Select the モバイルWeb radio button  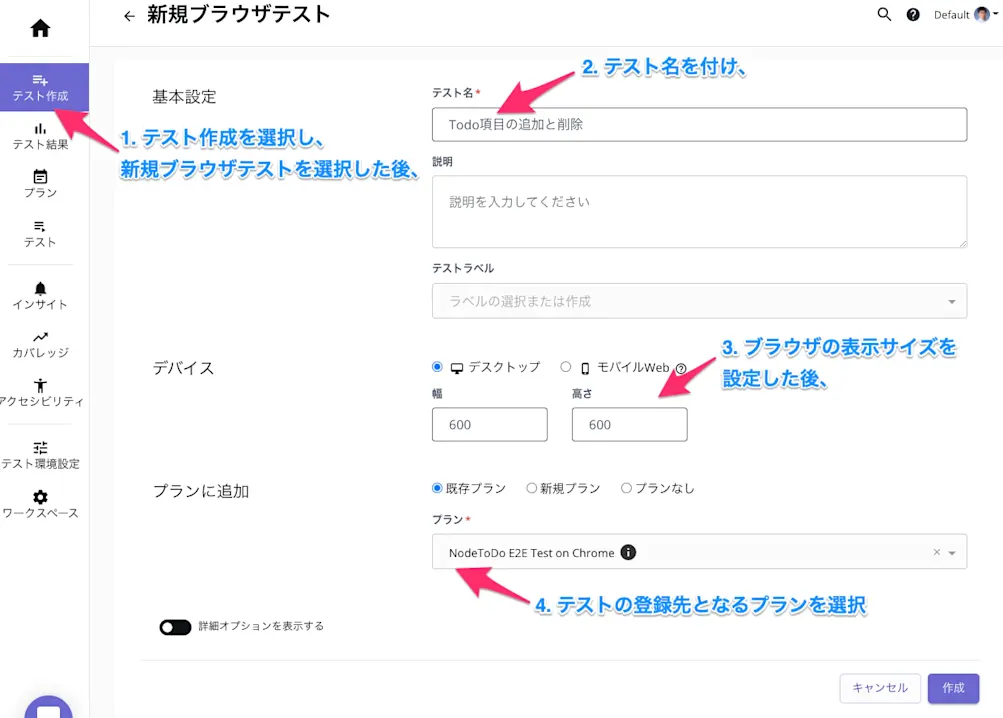(566, 367)
